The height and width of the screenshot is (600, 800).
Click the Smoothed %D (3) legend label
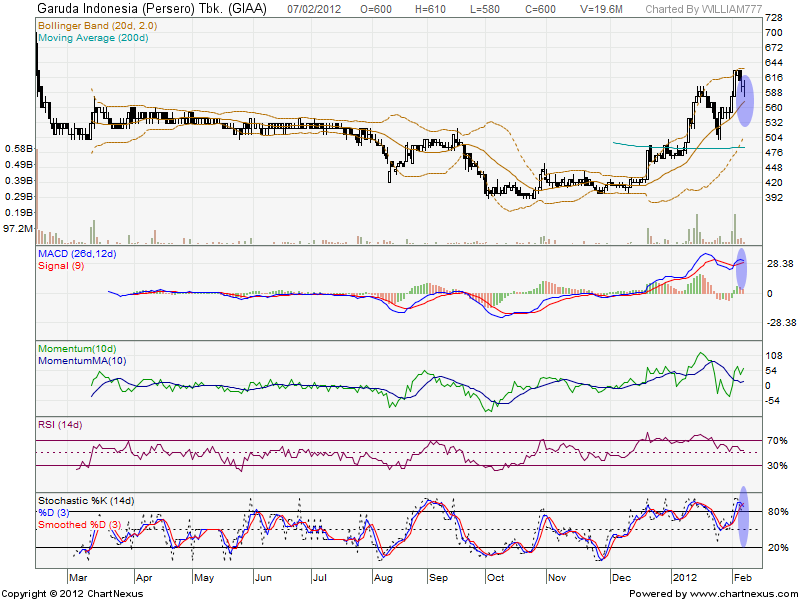click(80, 524)
